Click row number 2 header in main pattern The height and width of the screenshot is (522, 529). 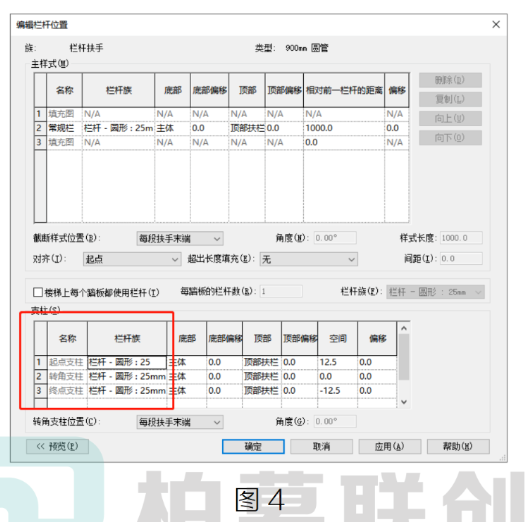(x=39, y=128)
